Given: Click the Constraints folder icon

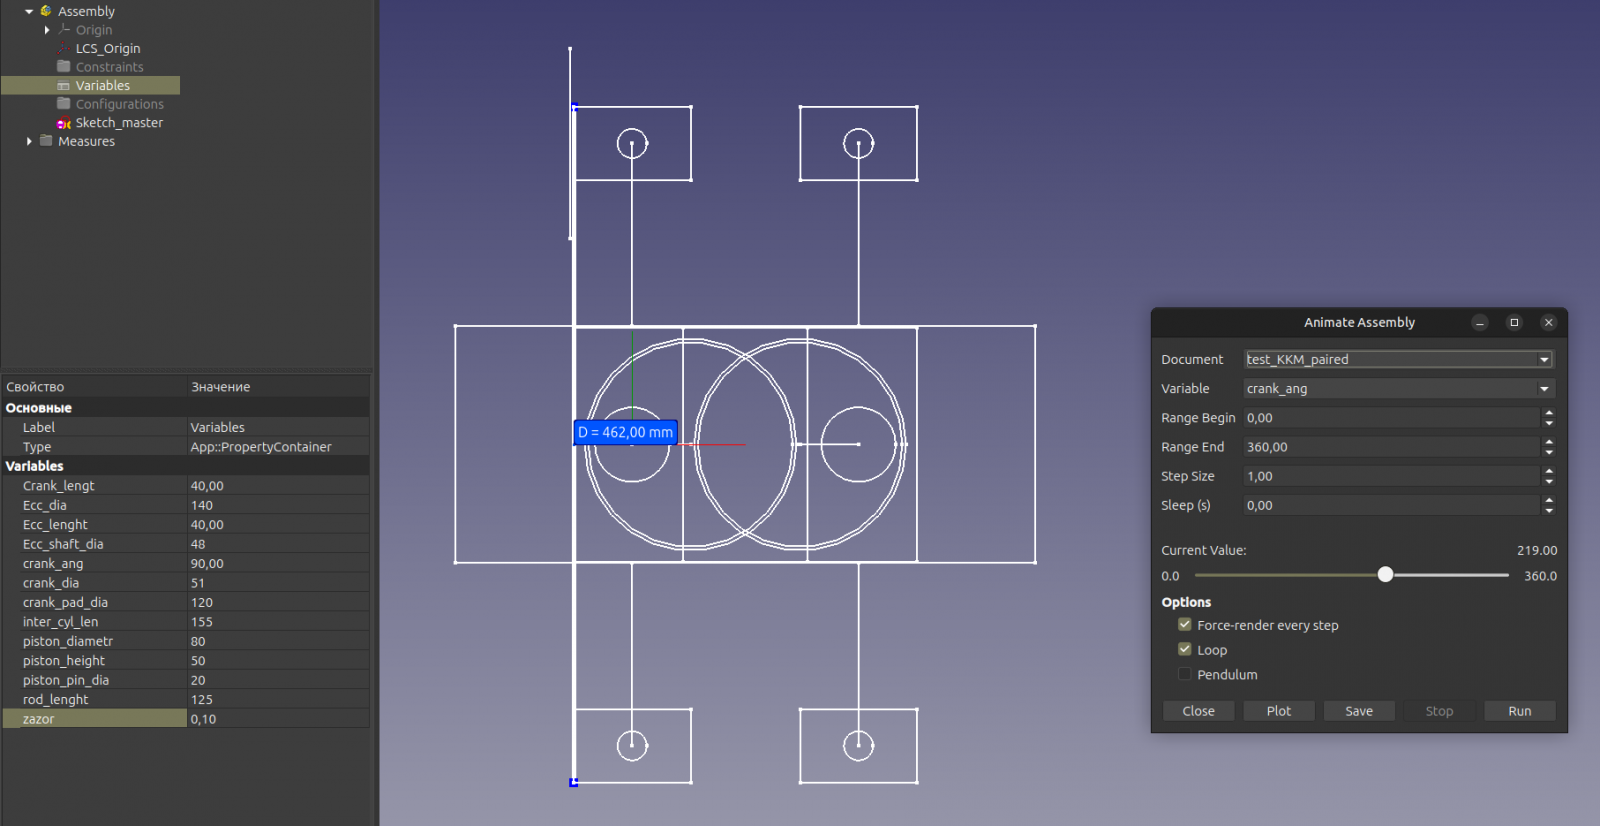Looking at the screenshot, I should pyautogui.click(x=64, y=67).
